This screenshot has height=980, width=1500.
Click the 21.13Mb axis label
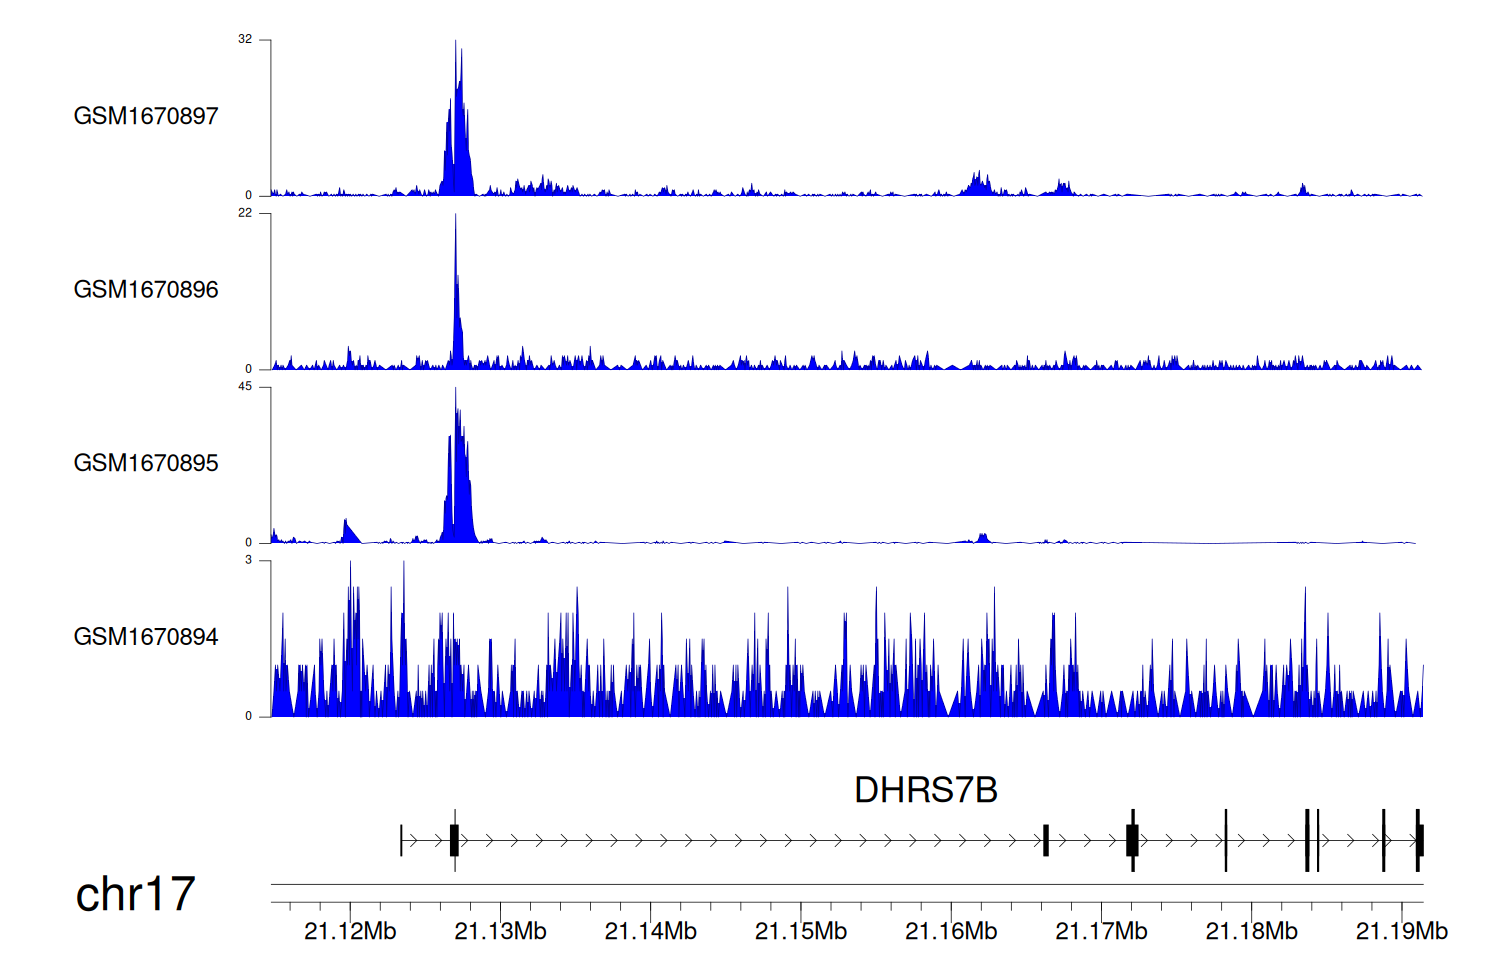[500, 931]
